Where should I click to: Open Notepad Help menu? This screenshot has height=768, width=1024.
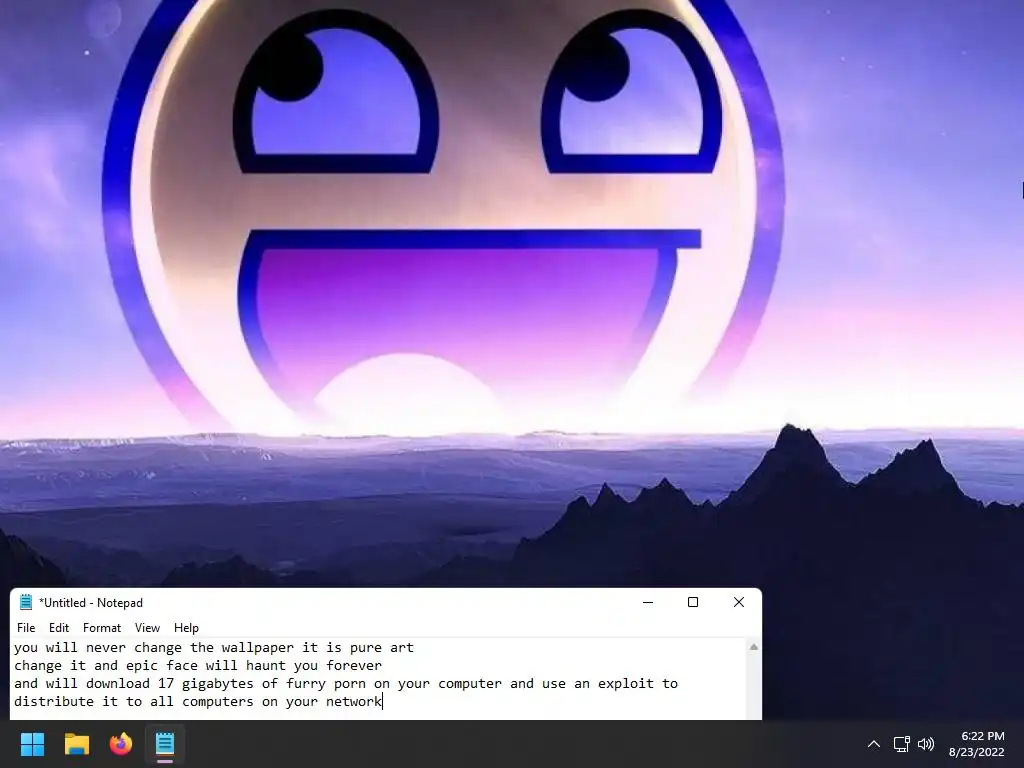click(x=186, y=628)
